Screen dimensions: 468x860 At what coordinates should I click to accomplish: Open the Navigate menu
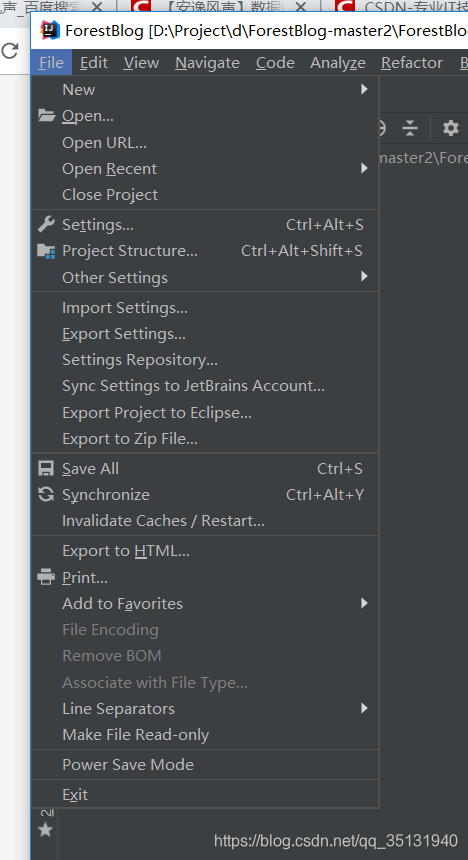coord(207,63)
